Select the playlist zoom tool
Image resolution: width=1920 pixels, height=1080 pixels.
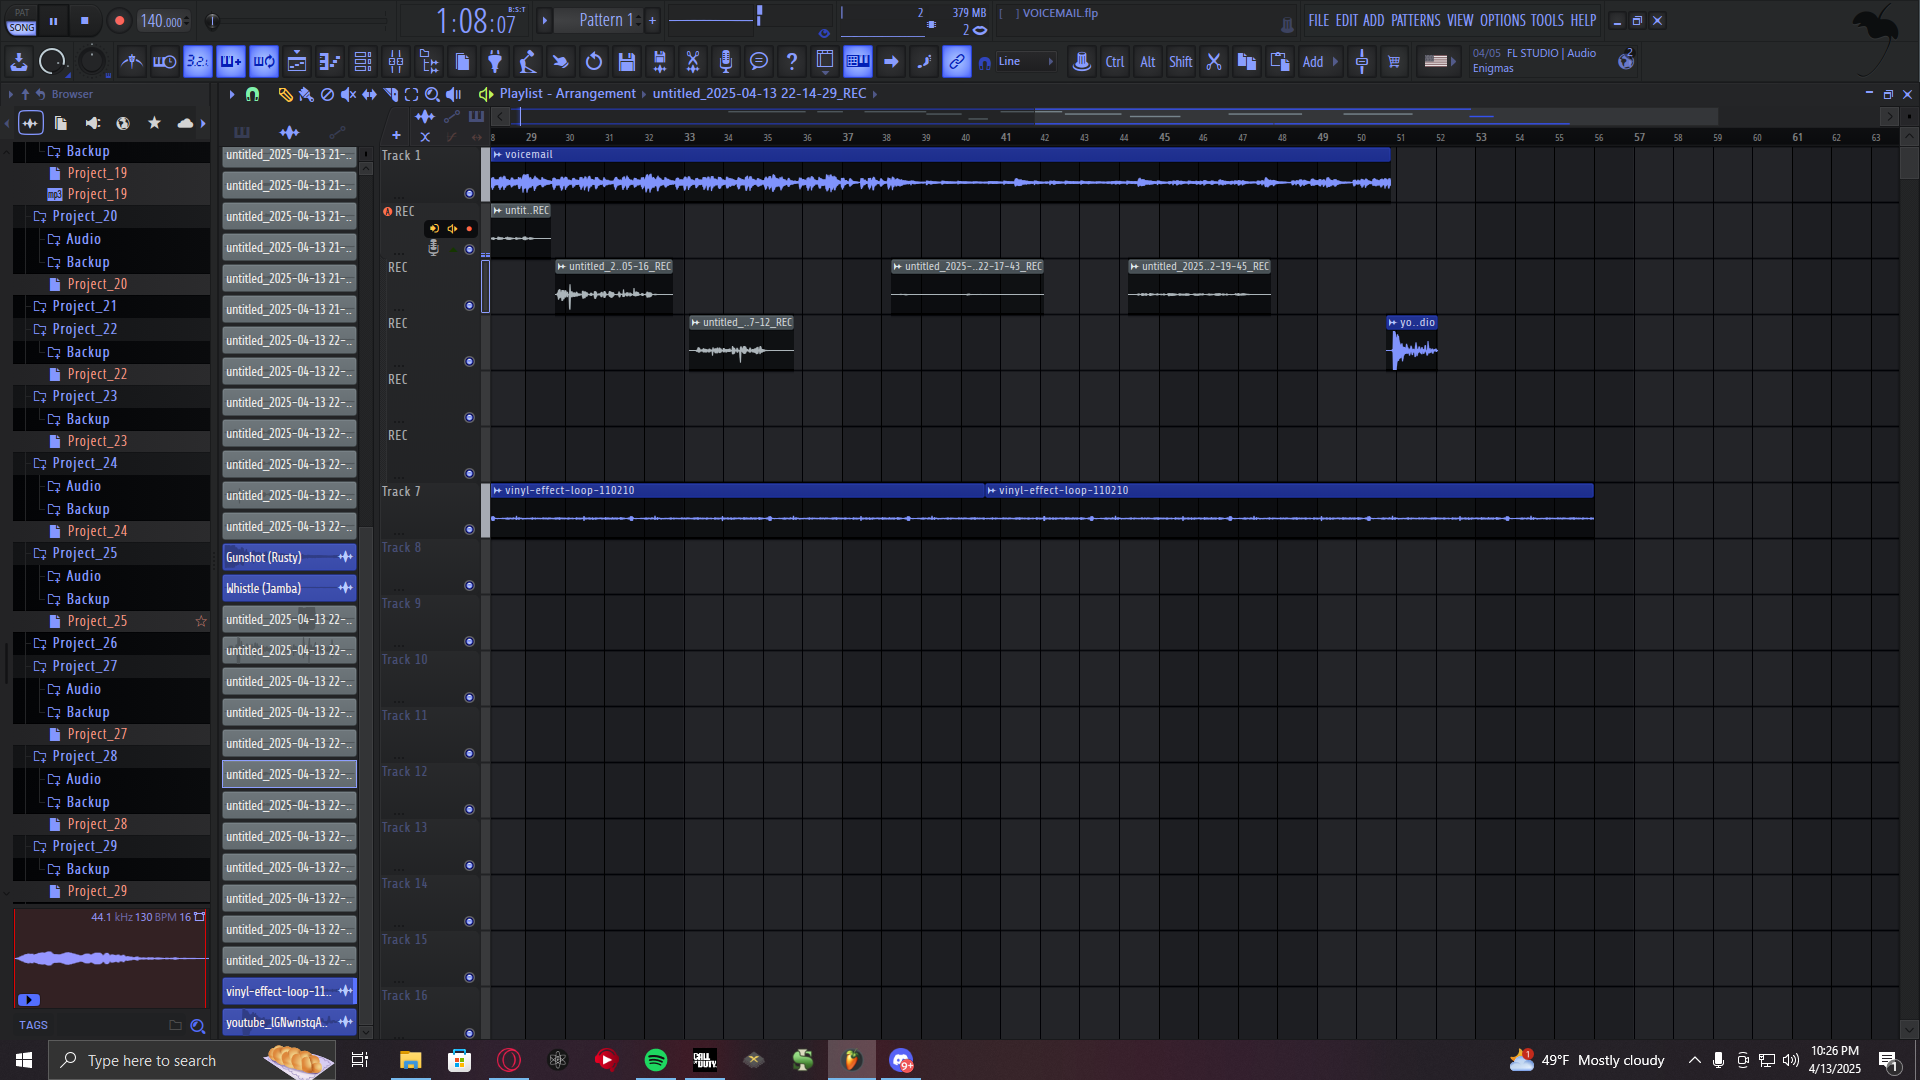[x=432, y=94]
